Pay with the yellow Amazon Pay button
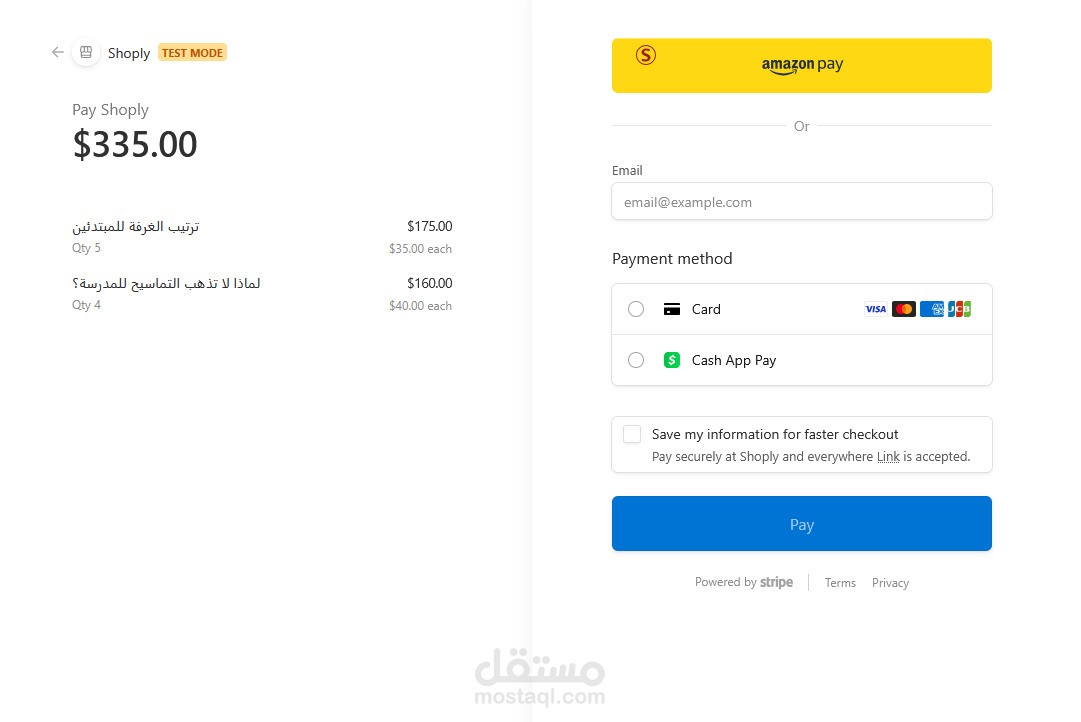 801,66
